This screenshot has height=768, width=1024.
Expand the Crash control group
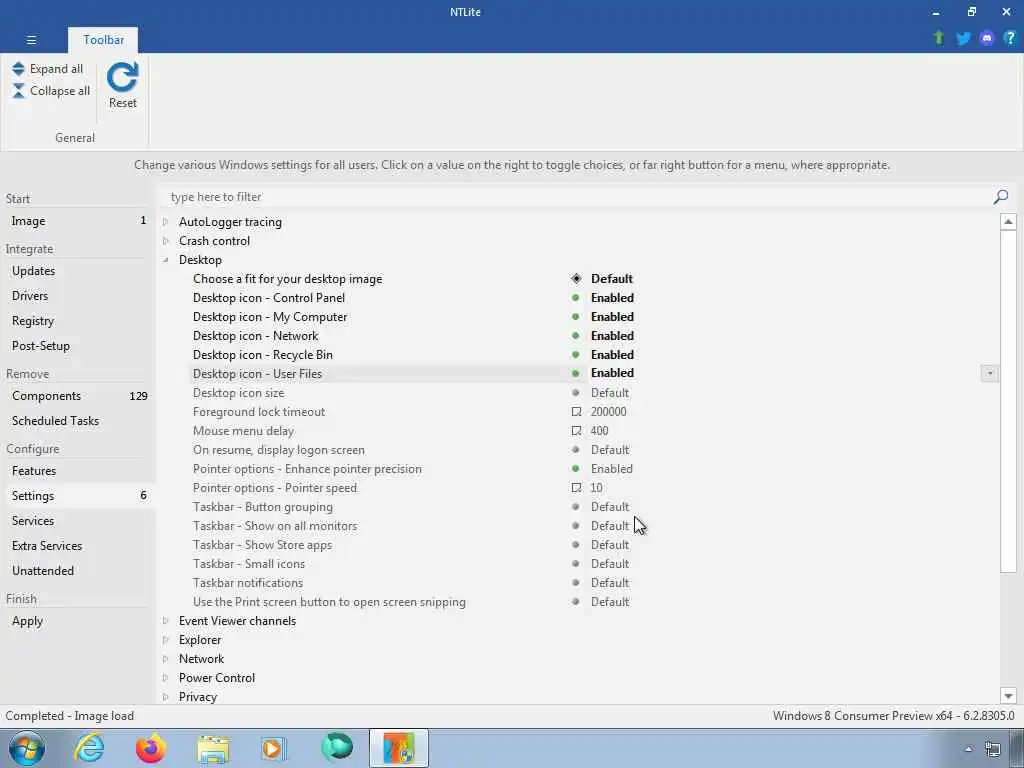(x=166, y=241)
